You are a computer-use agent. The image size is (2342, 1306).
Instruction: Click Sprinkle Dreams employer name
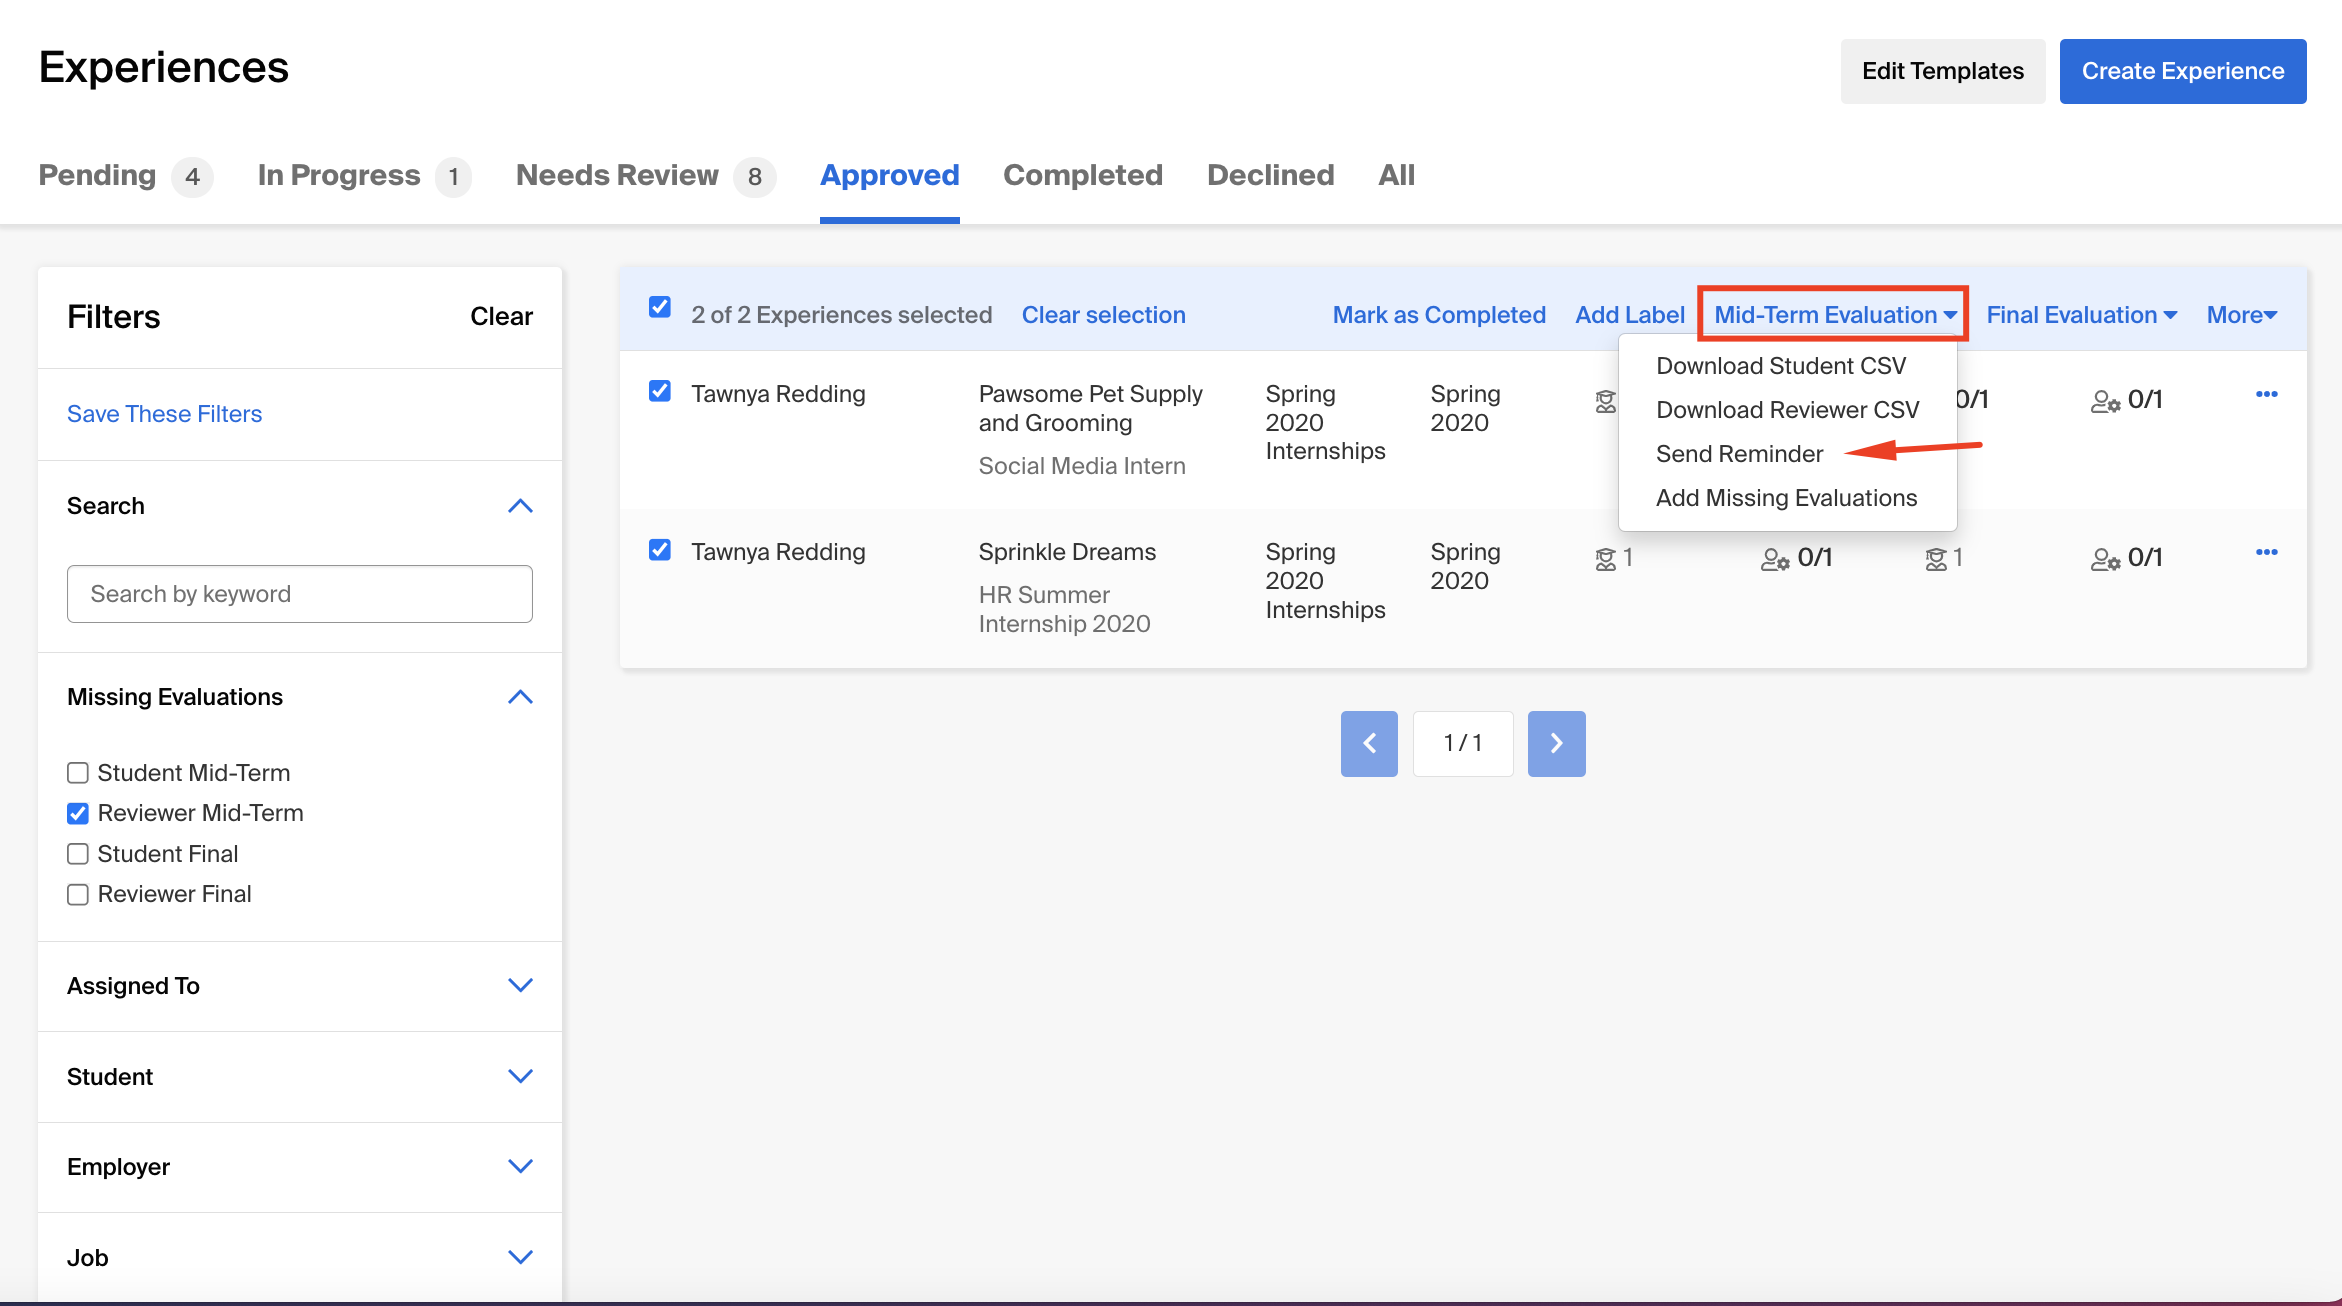[1067, 552]
